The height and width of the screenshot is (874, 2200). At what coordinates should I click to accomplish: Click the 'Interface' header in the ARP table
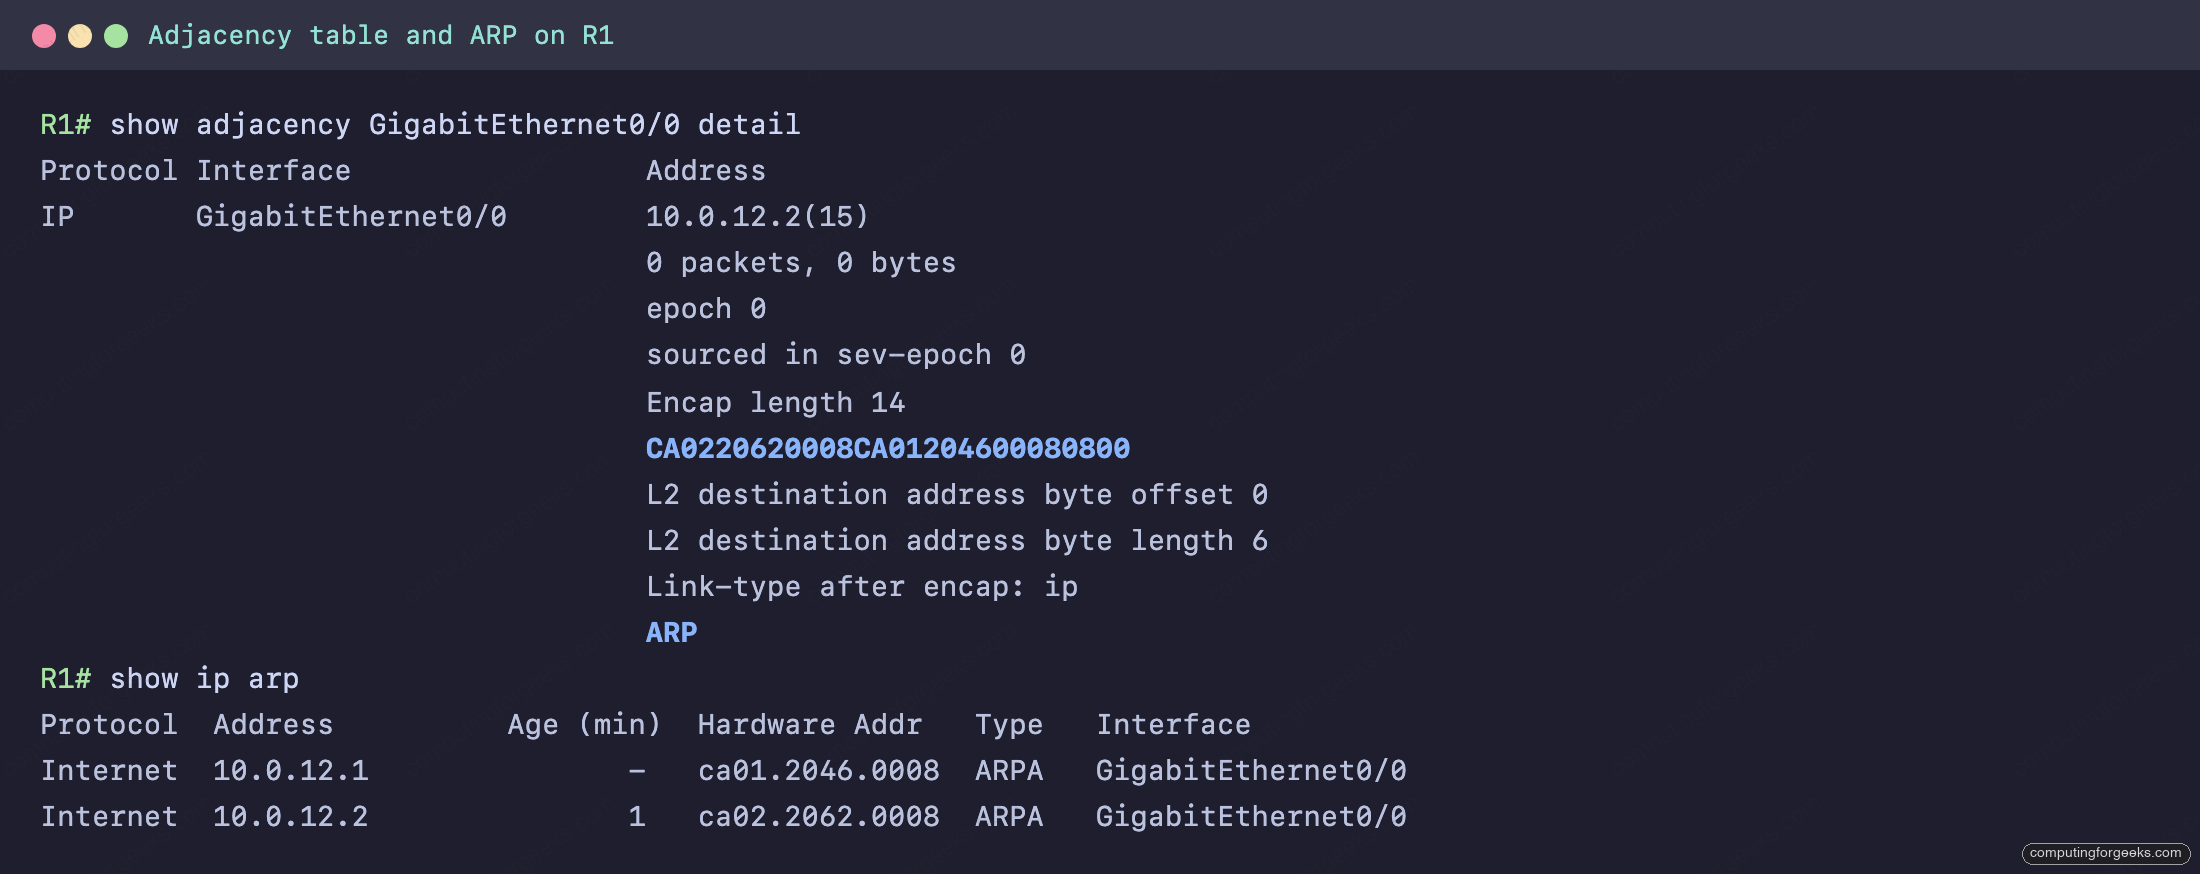pyautogui.click(x=1174, y=725)
